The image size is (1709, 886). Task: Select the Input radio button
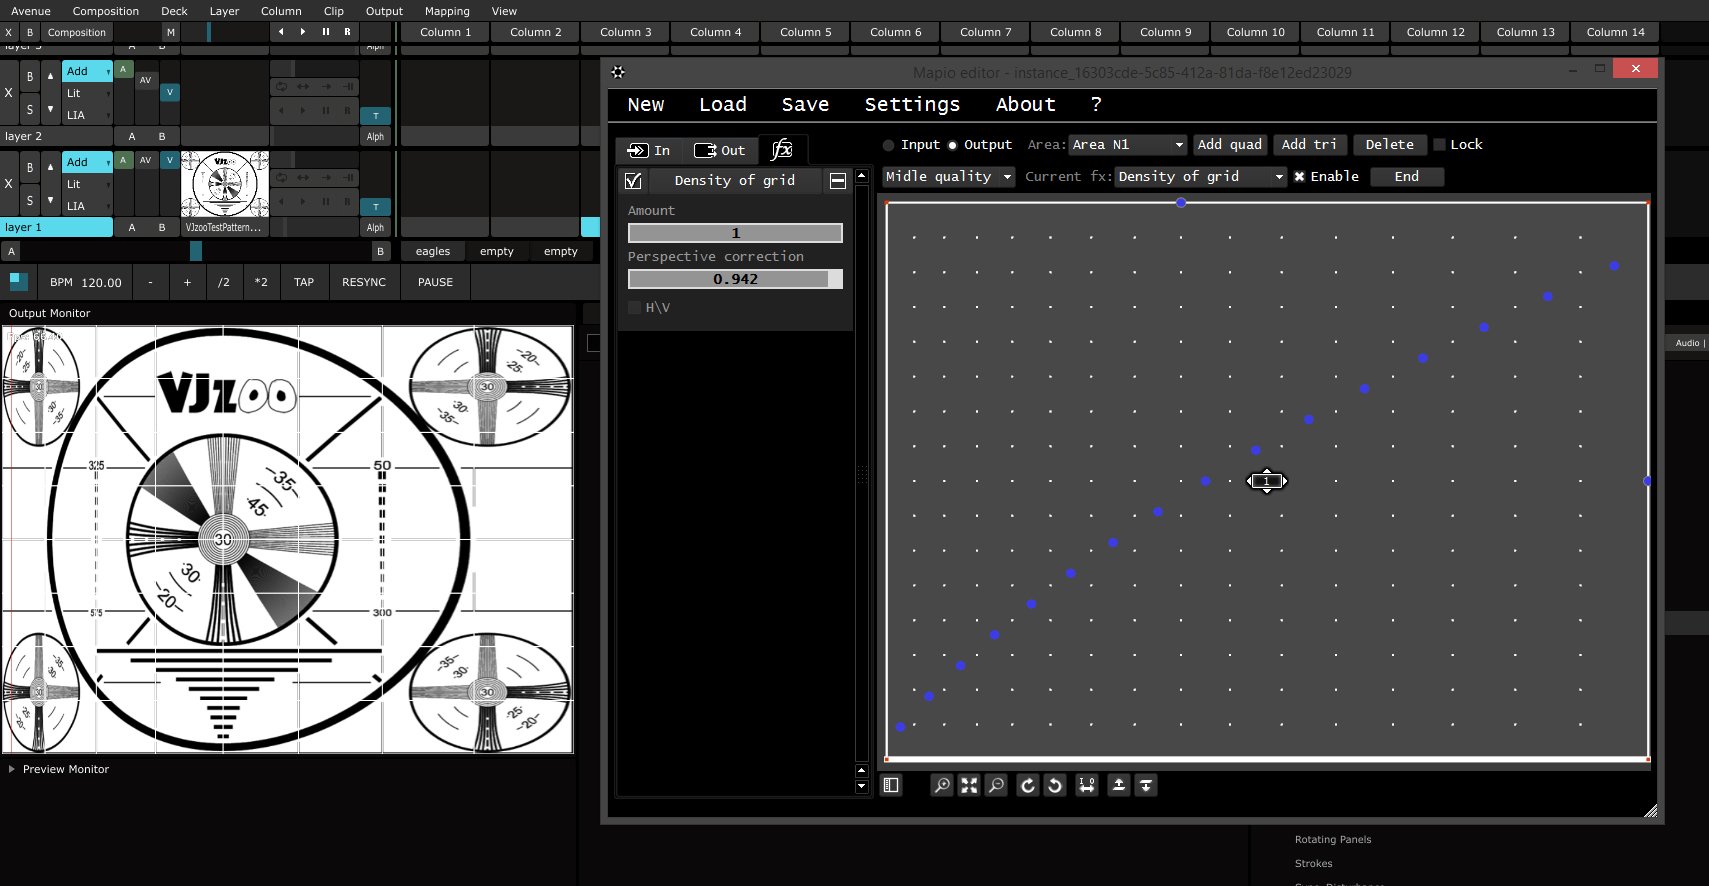click(888, 145)
